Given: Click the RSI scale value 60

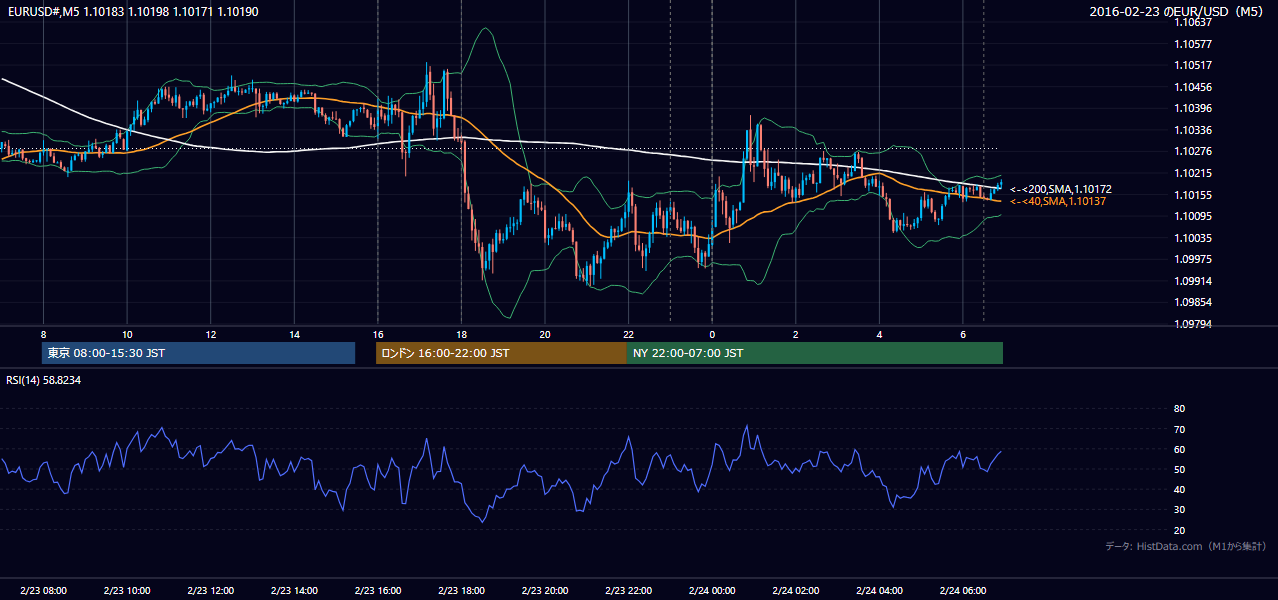Looking at the screenshot, I should [1179, 449].
